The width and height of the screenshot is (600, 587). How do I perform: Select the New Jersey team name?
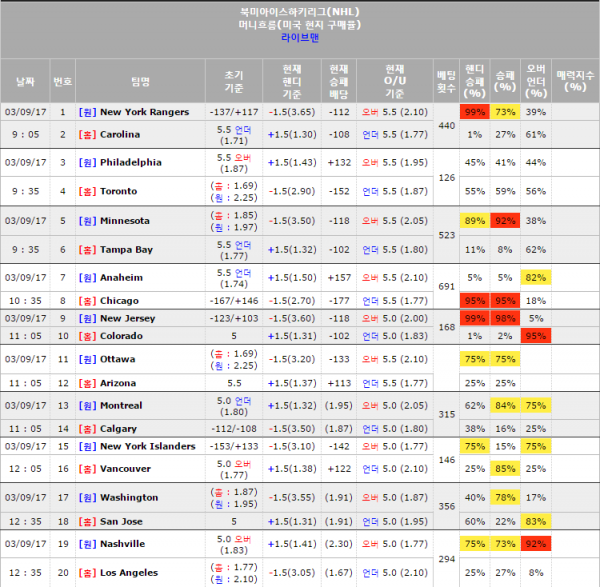127,318
